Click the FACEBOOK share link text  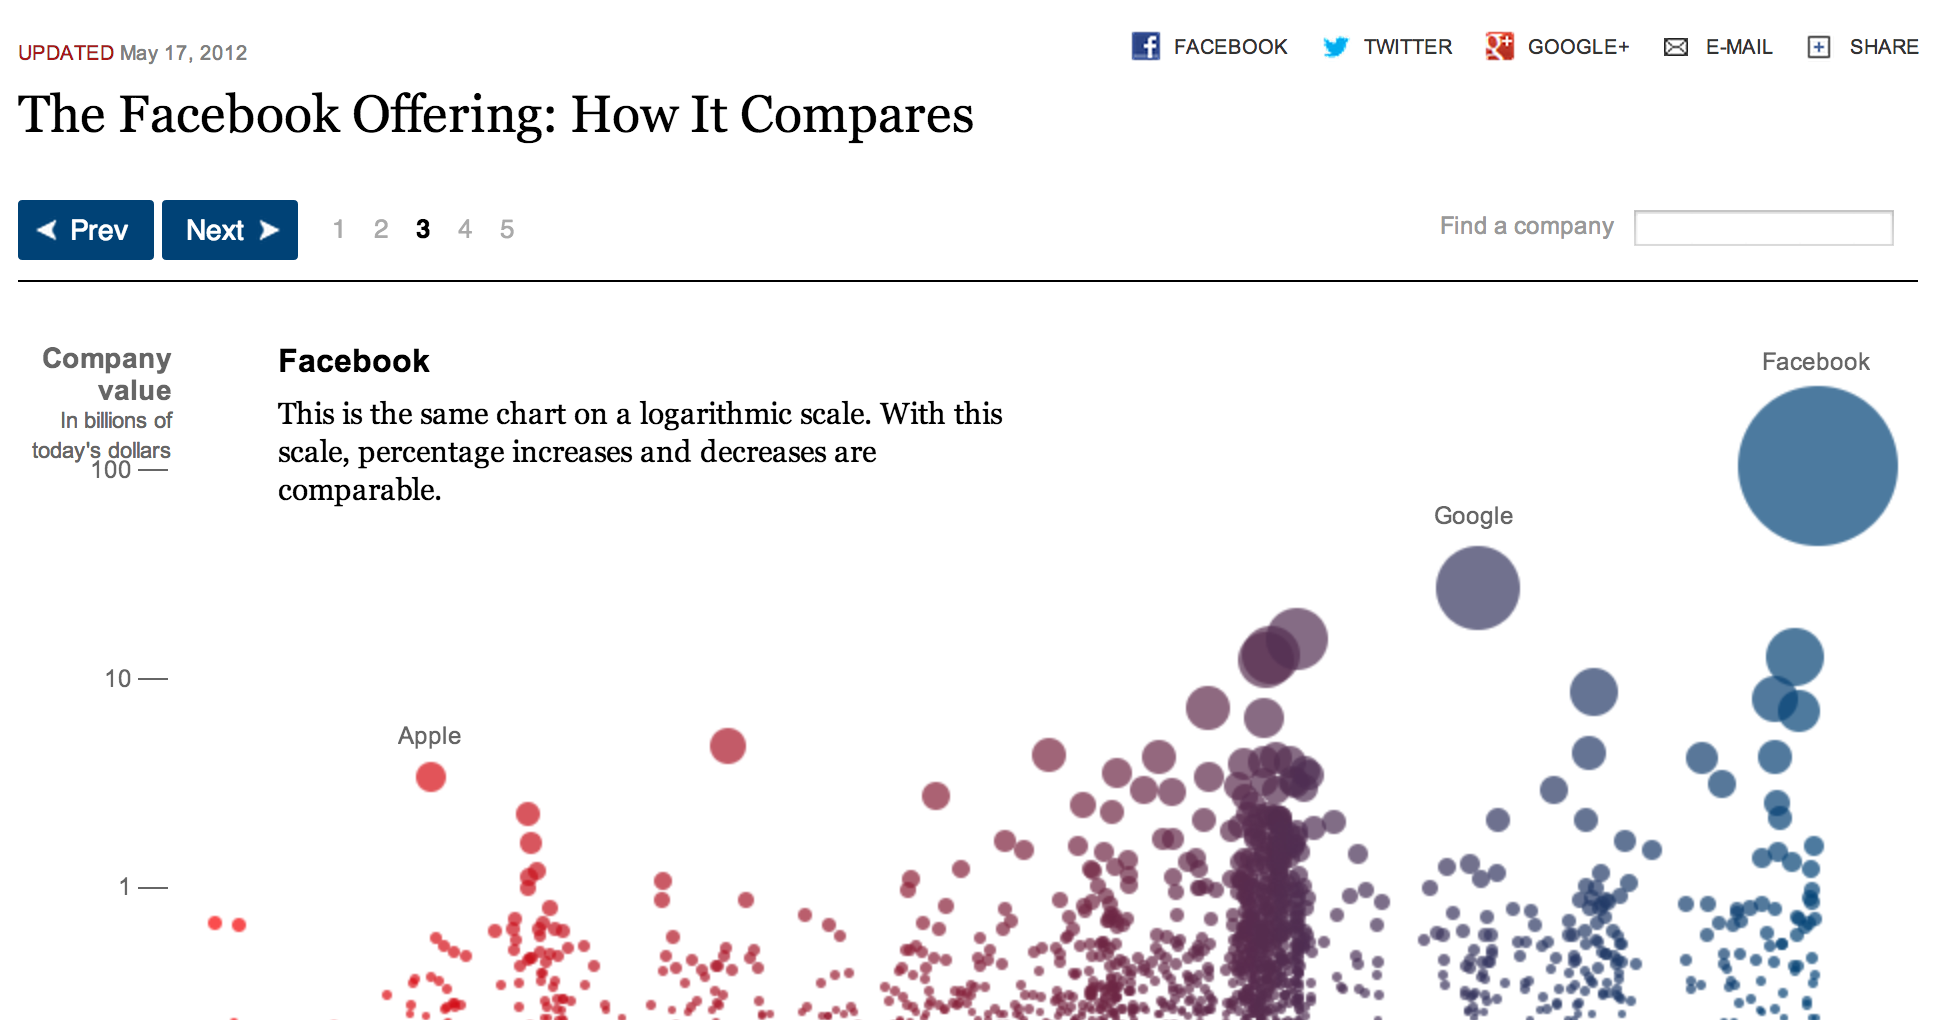[x=1231, y=47]
